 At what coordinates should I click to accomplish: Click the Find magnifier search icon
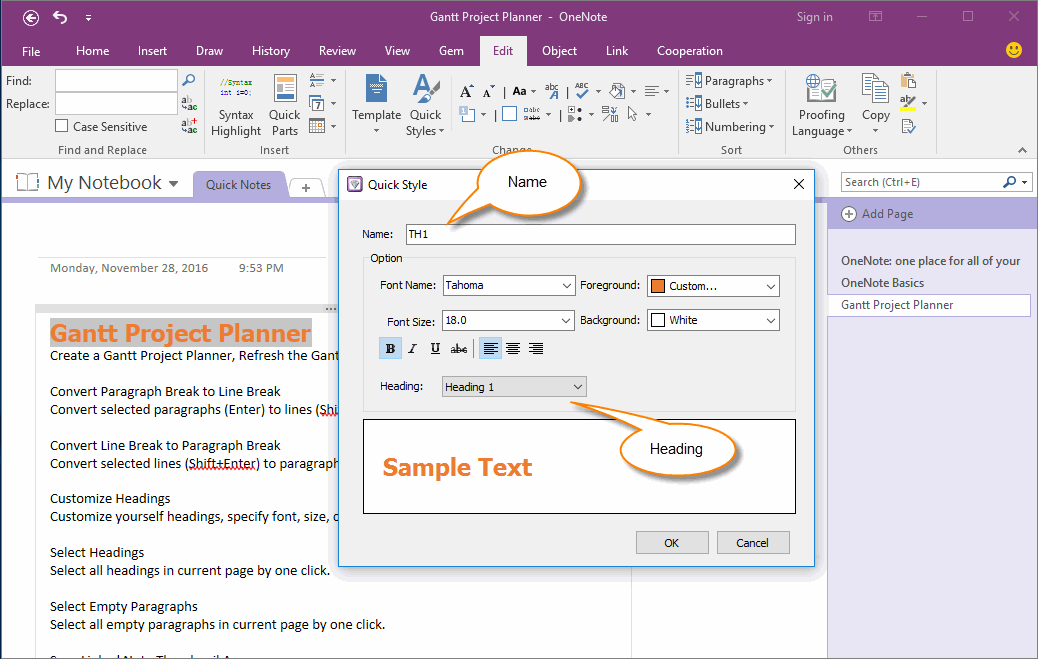pos(189,80)
